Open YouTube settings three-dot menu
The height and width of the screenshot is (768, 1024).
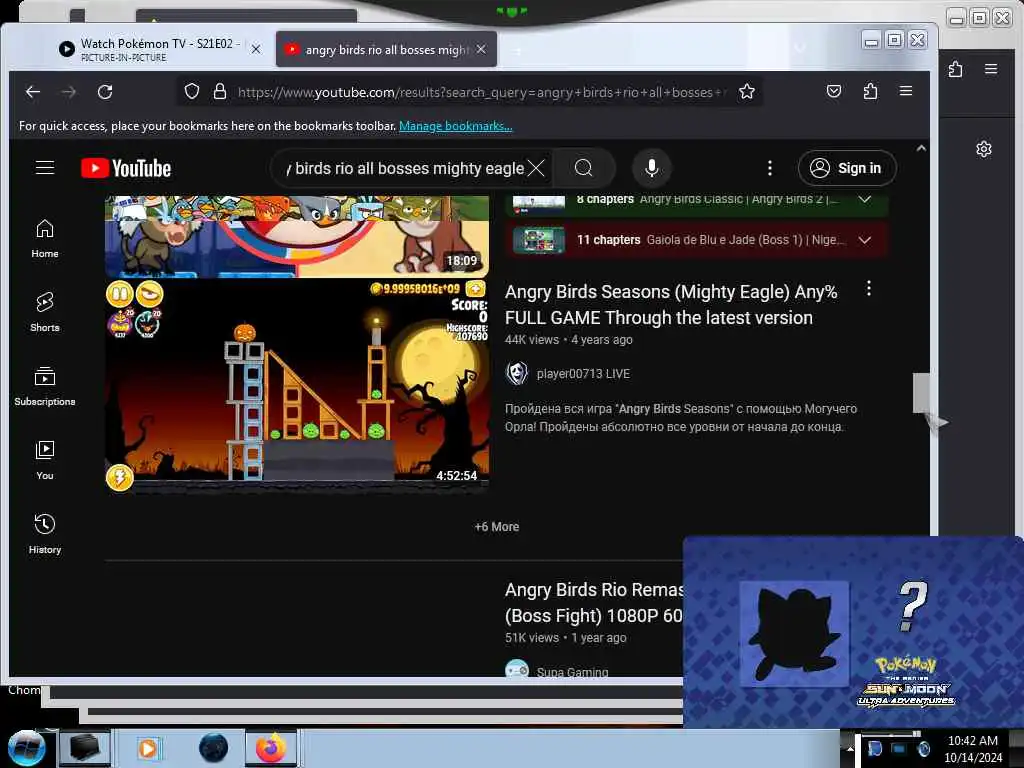770,168
